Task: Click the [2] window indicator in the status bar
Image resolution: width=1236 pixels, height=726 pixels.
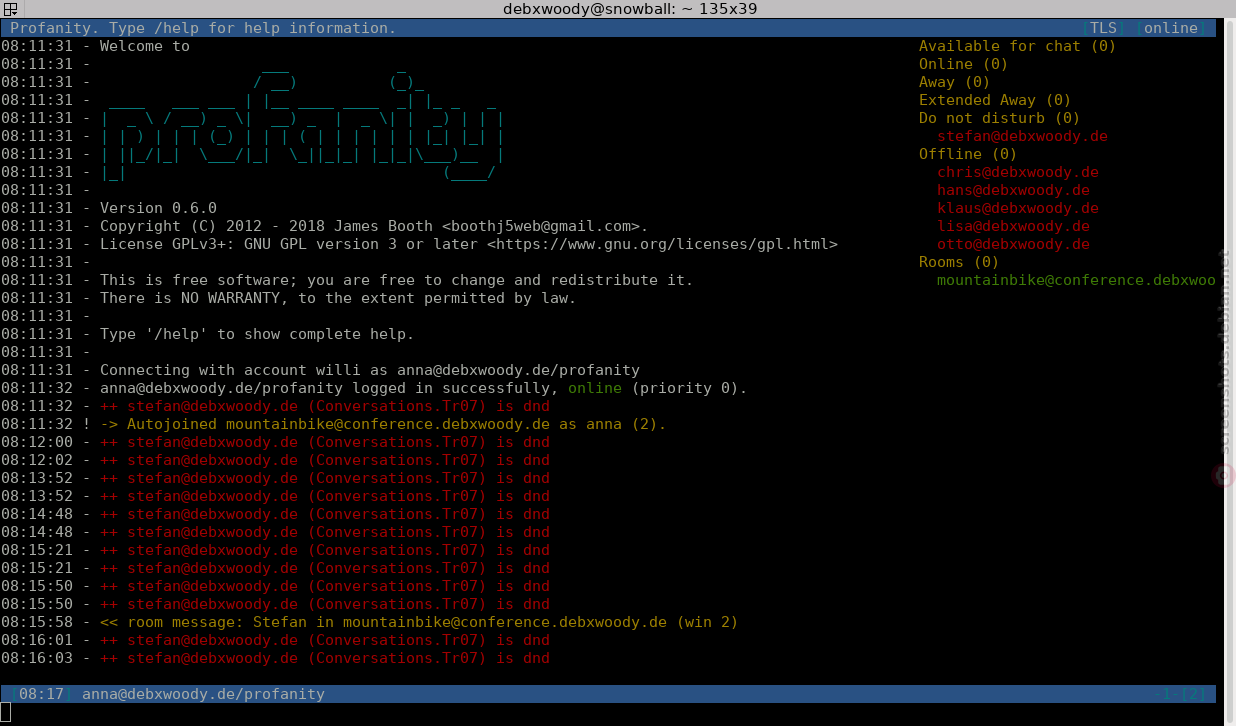Action: click(x=1193, y=694)
